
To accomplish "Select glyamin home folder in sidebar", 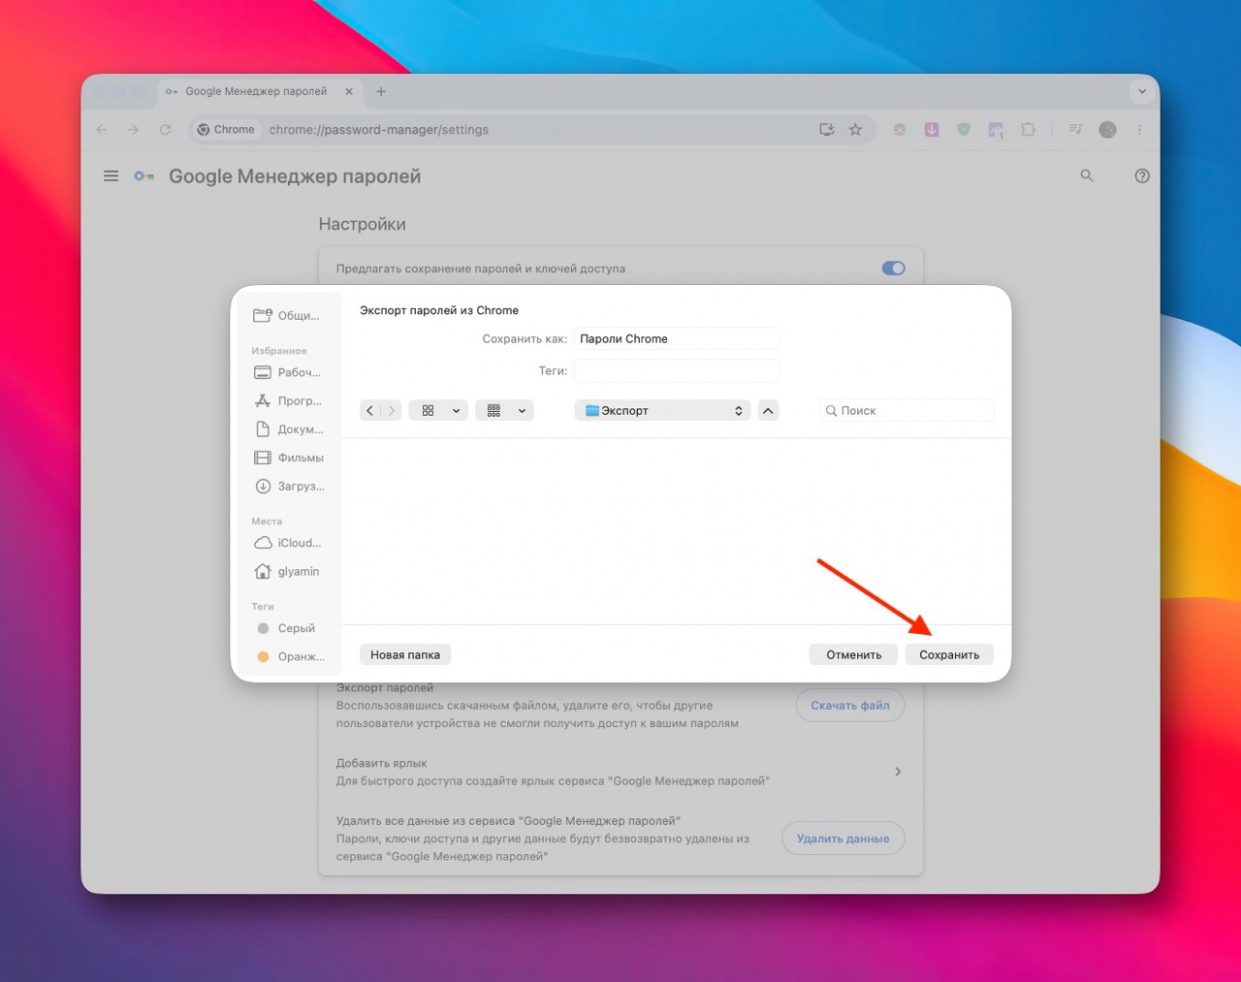I will point(287,572).
